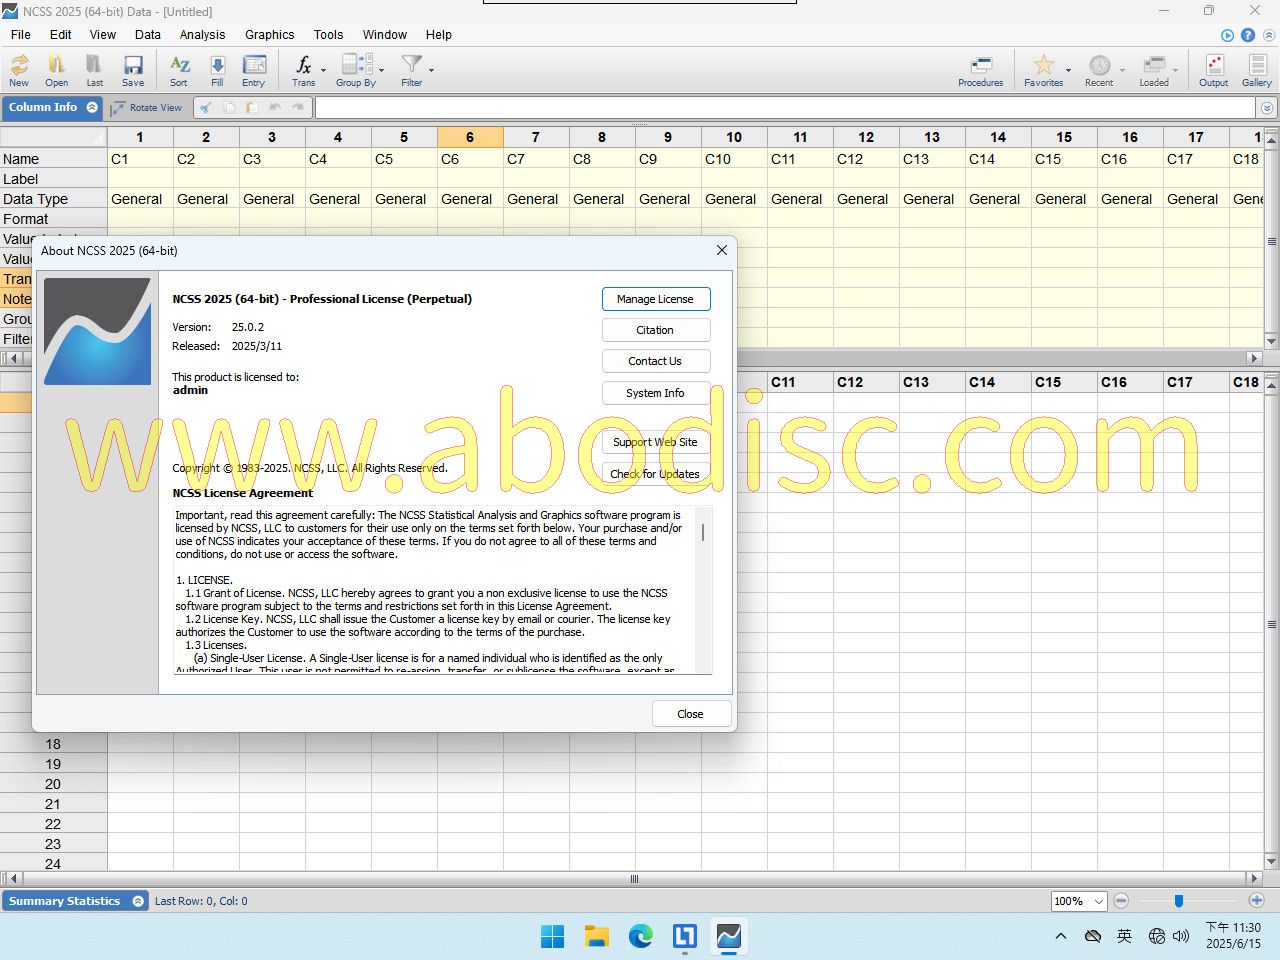Collapse the Column Info panel
The image size is (1280, 960).
coord(92,107)
